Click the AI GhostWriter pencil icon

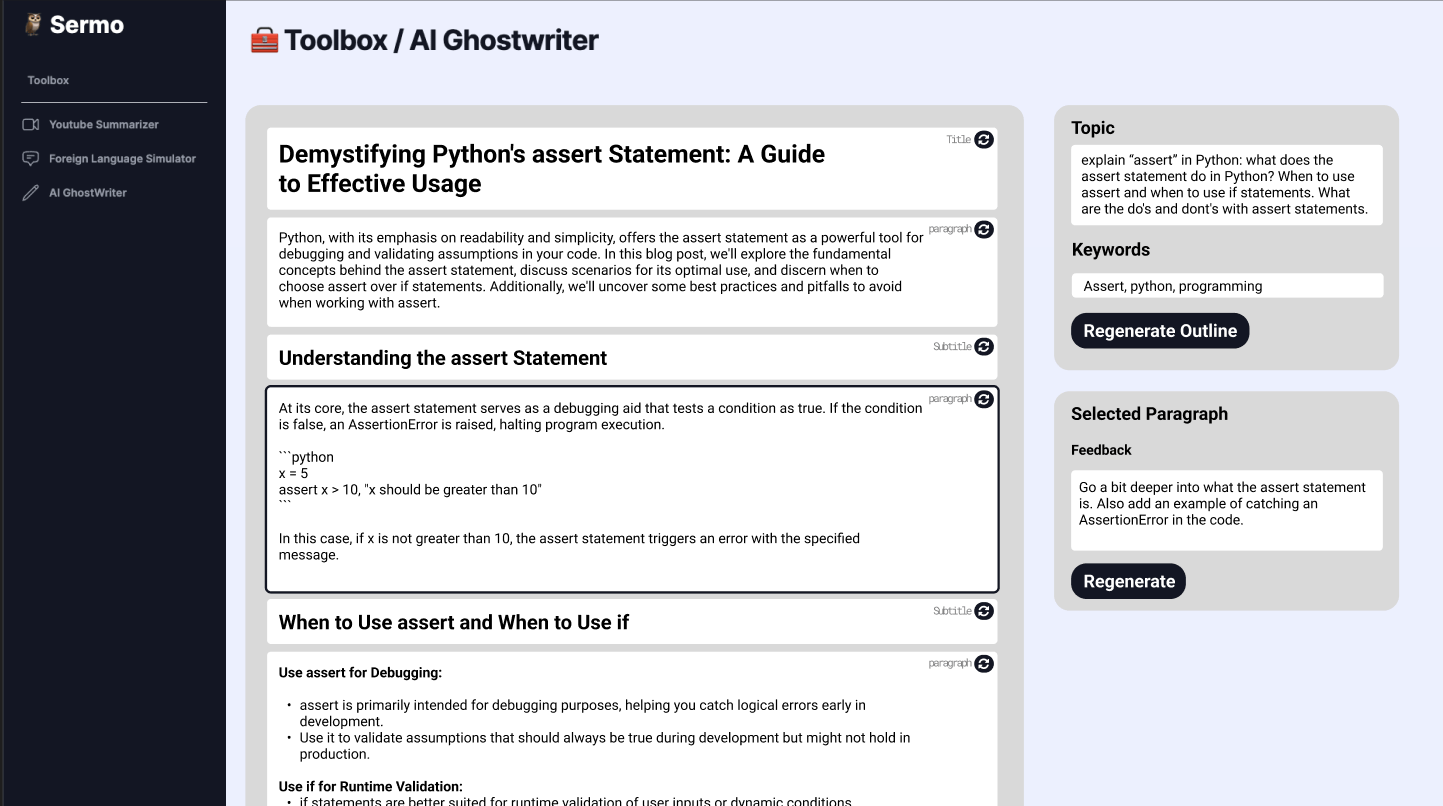coord(30,192)
